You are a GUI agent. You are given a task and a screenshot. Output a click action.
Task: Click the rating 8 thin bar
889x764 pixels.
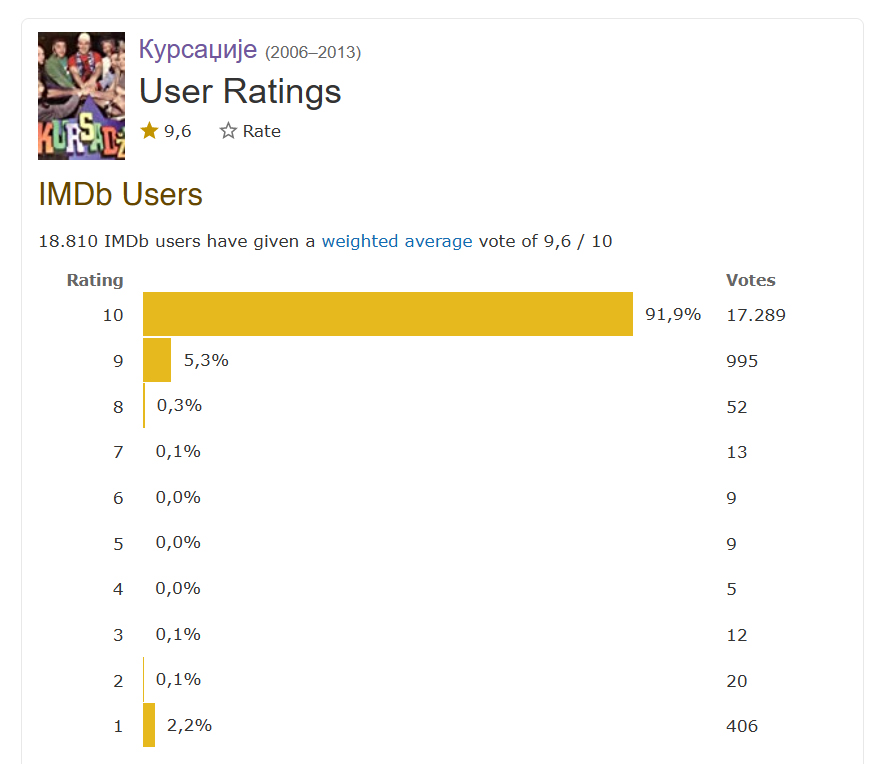click(144, 406)
